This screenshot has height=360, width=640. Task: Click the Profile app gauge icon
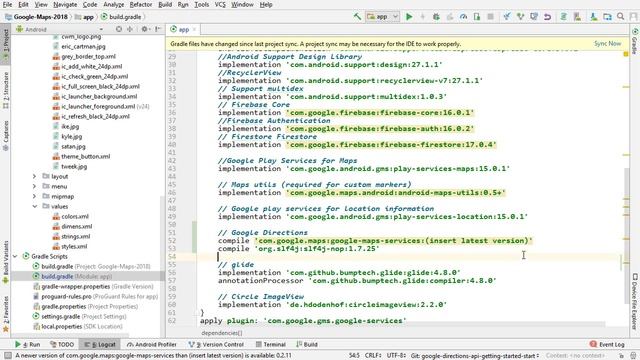pyautogui.click(x=463, y=17)
